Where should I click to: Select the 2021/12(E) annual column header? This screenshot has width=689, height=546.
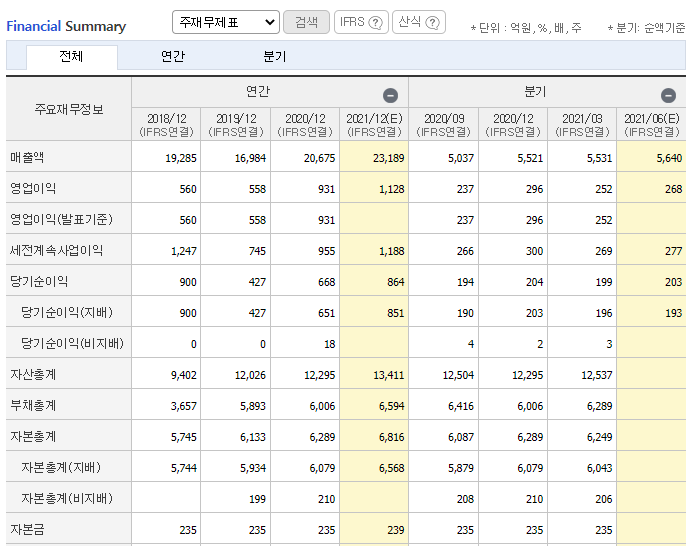pos(374,125)
